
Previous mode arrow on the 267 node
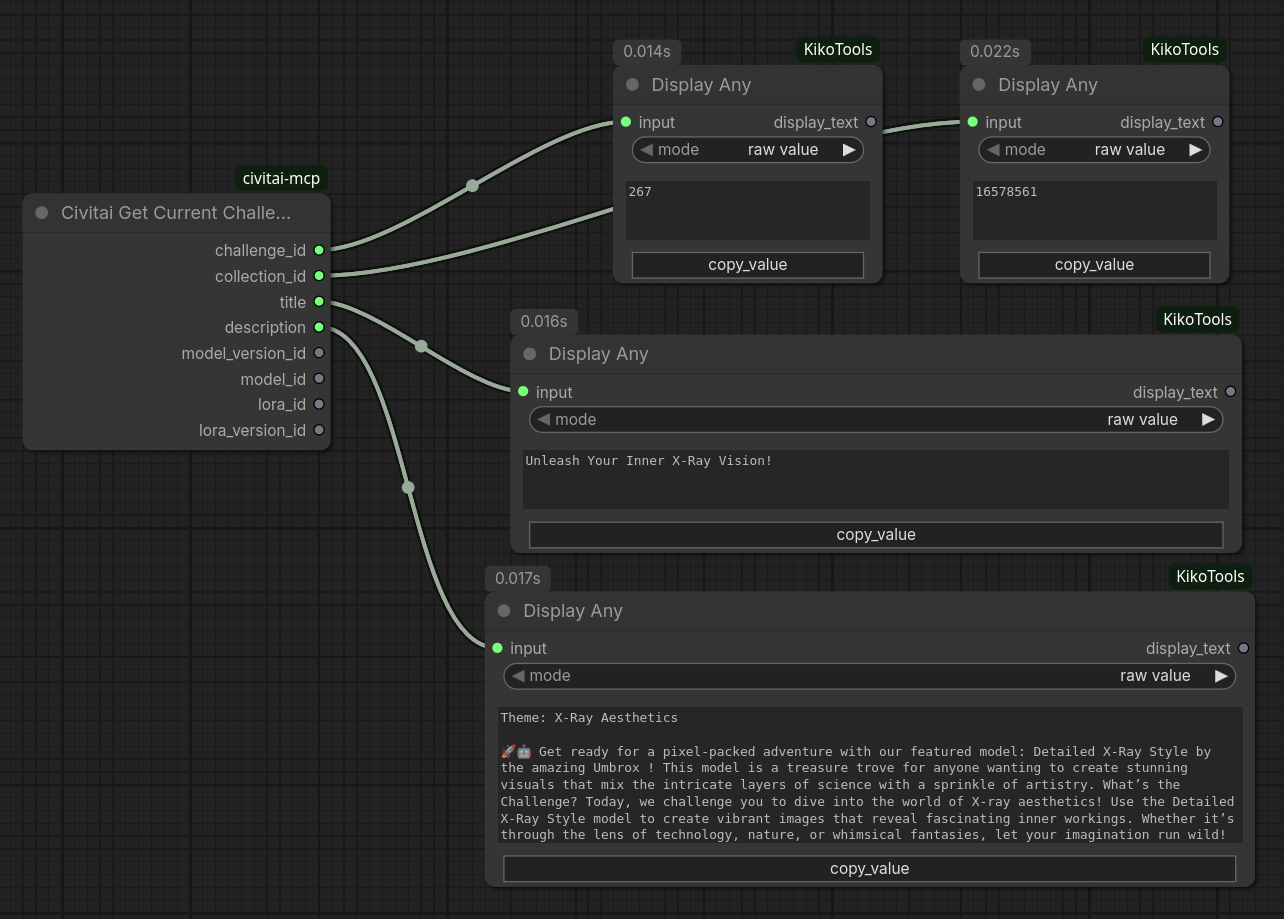click(646, 150)
